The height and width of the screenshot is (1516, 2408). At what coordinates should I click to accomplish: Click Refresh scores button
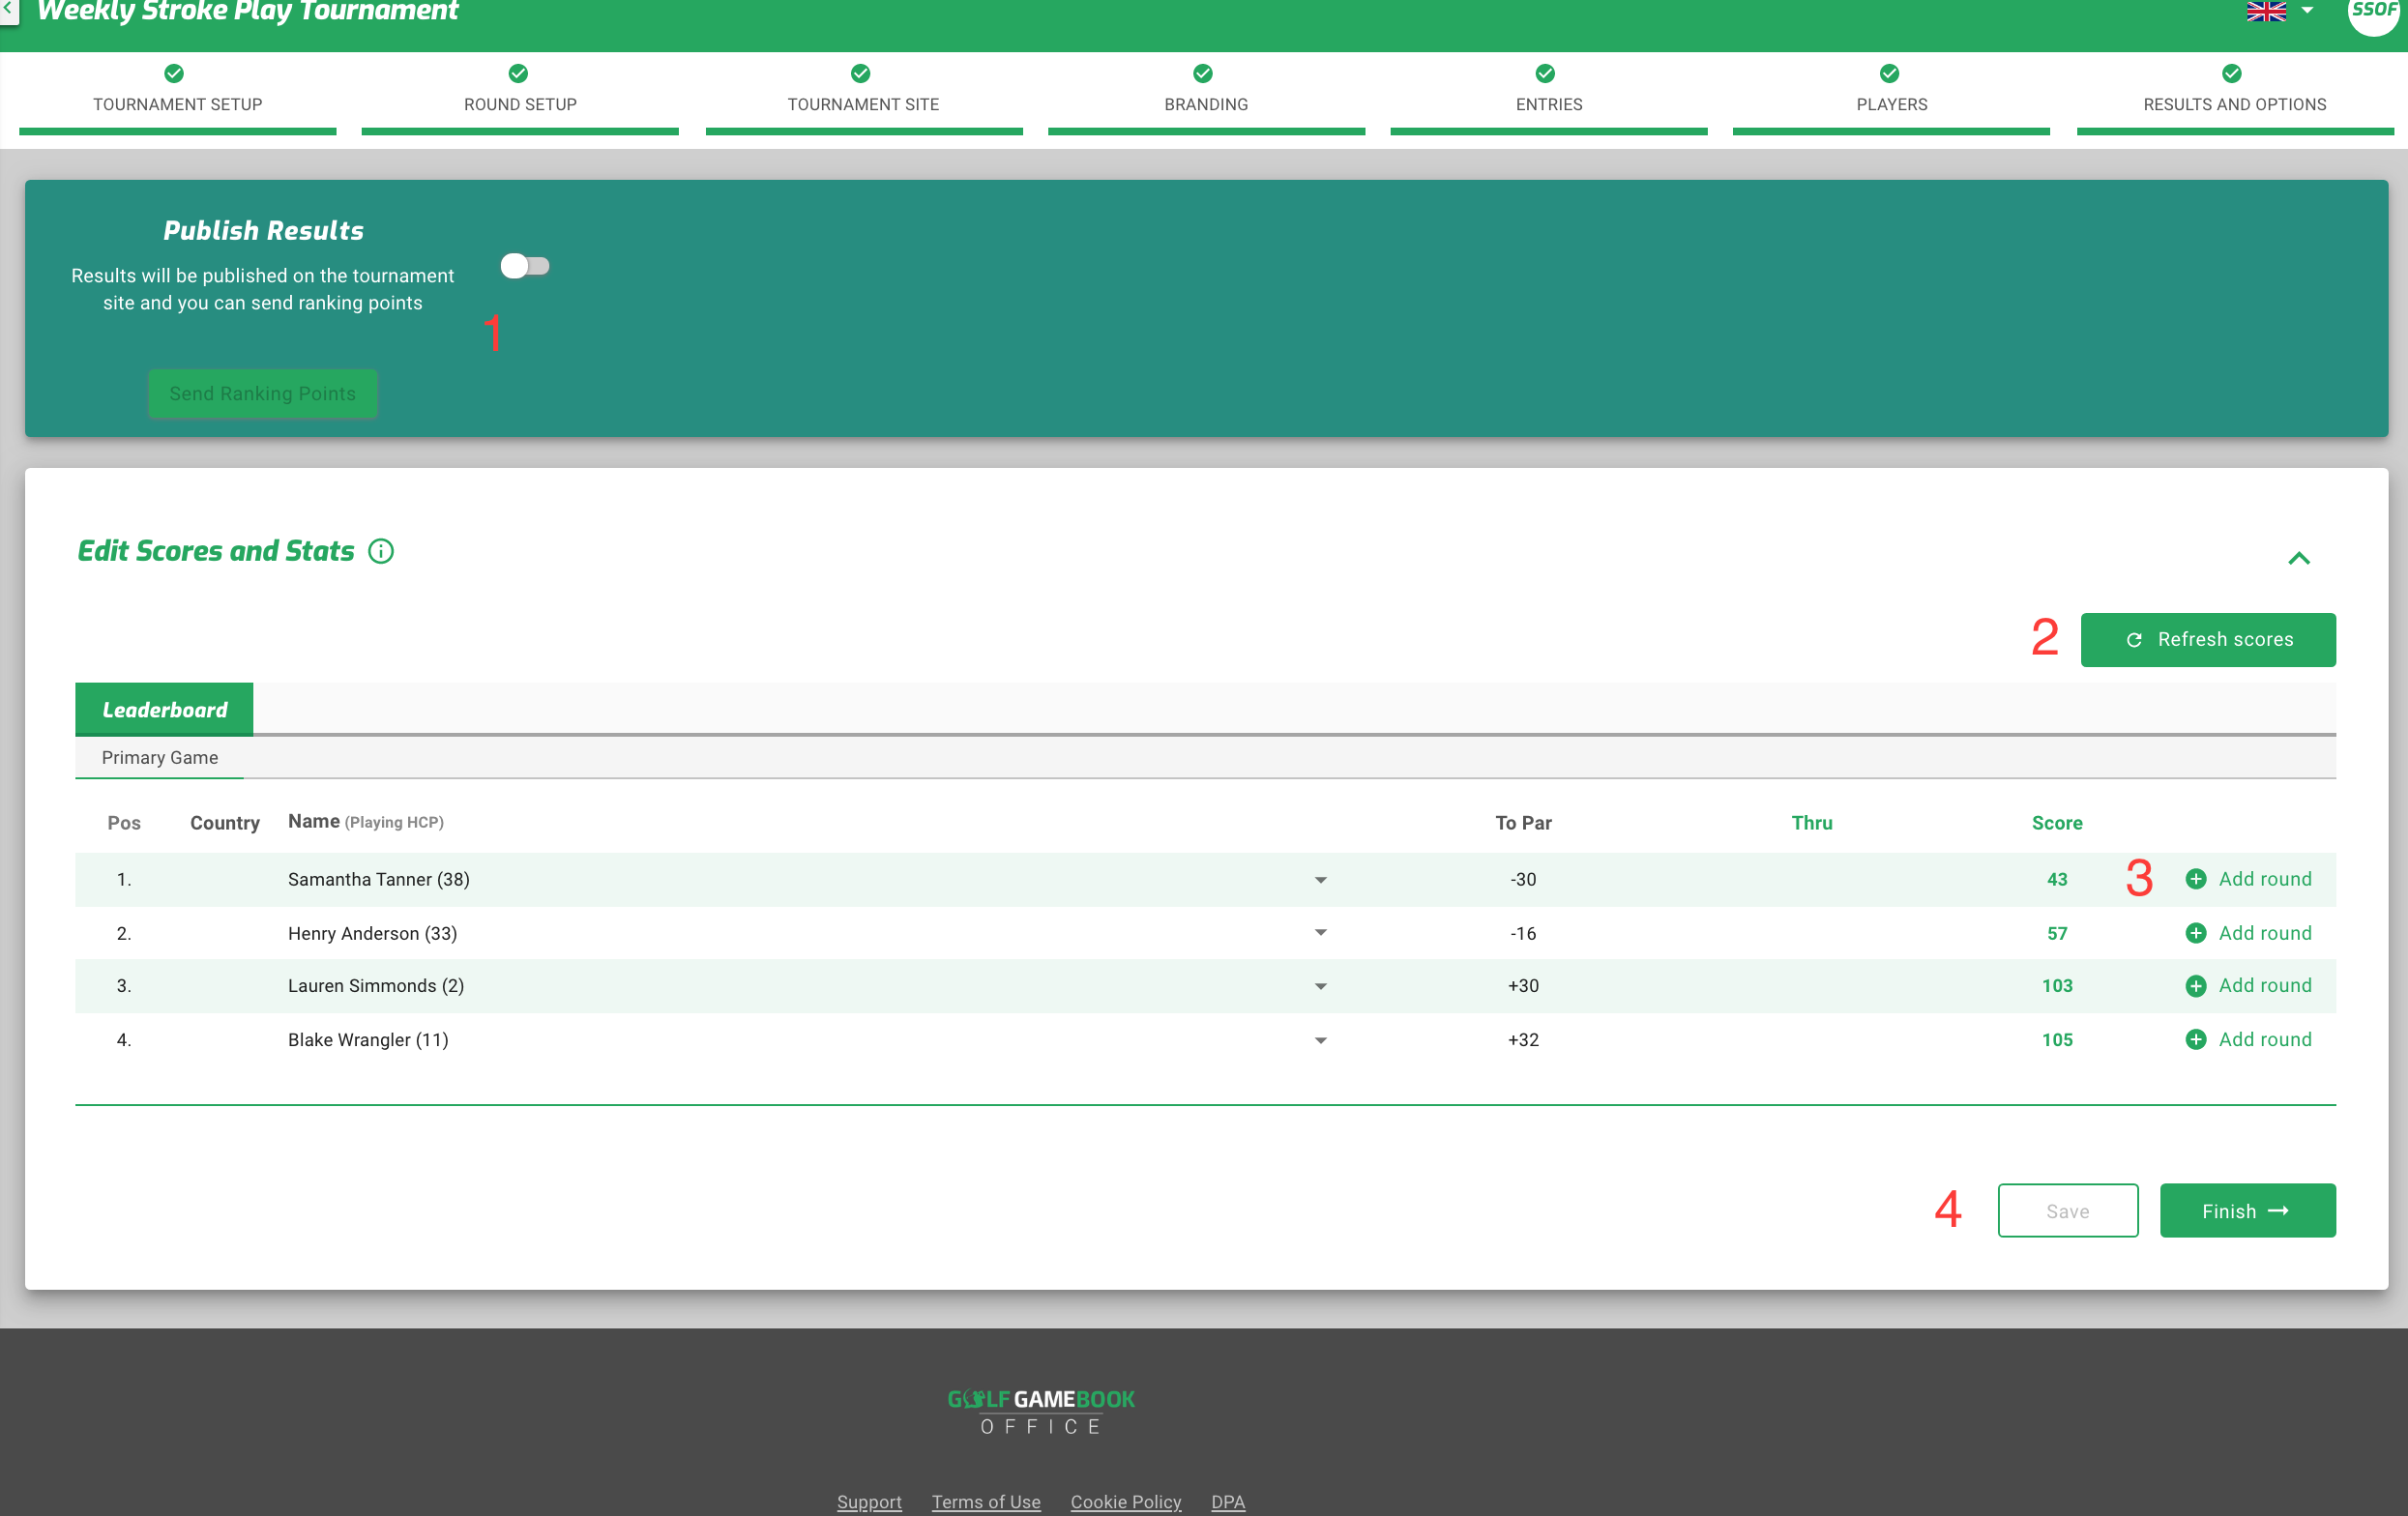(2208, 640)
